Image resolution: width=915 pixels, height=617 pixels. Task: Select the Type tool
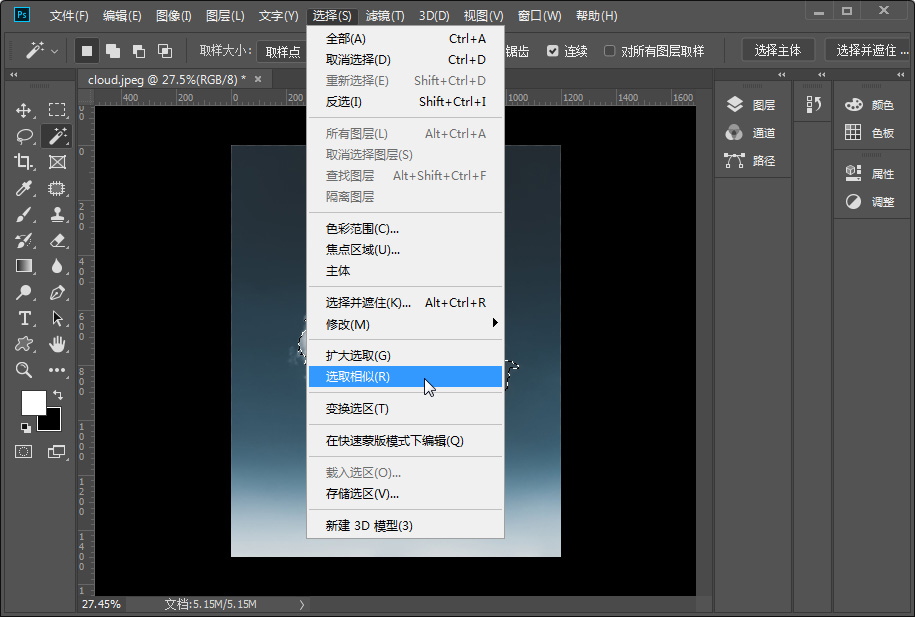24,318
